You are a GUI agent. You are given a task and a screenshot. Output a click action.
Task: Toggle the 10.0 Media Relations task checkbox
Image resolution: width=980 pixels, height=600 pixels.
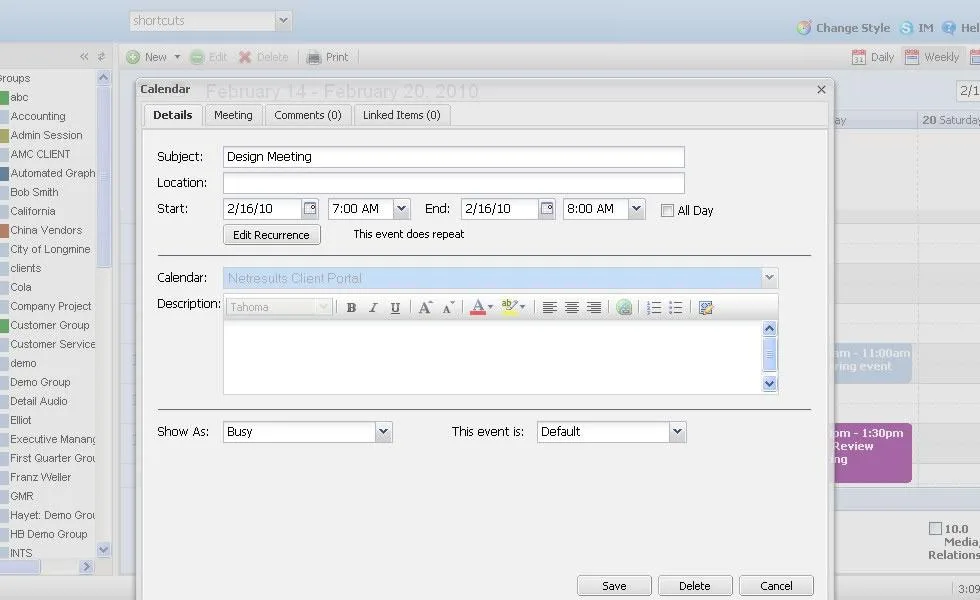tap(935, 529)
